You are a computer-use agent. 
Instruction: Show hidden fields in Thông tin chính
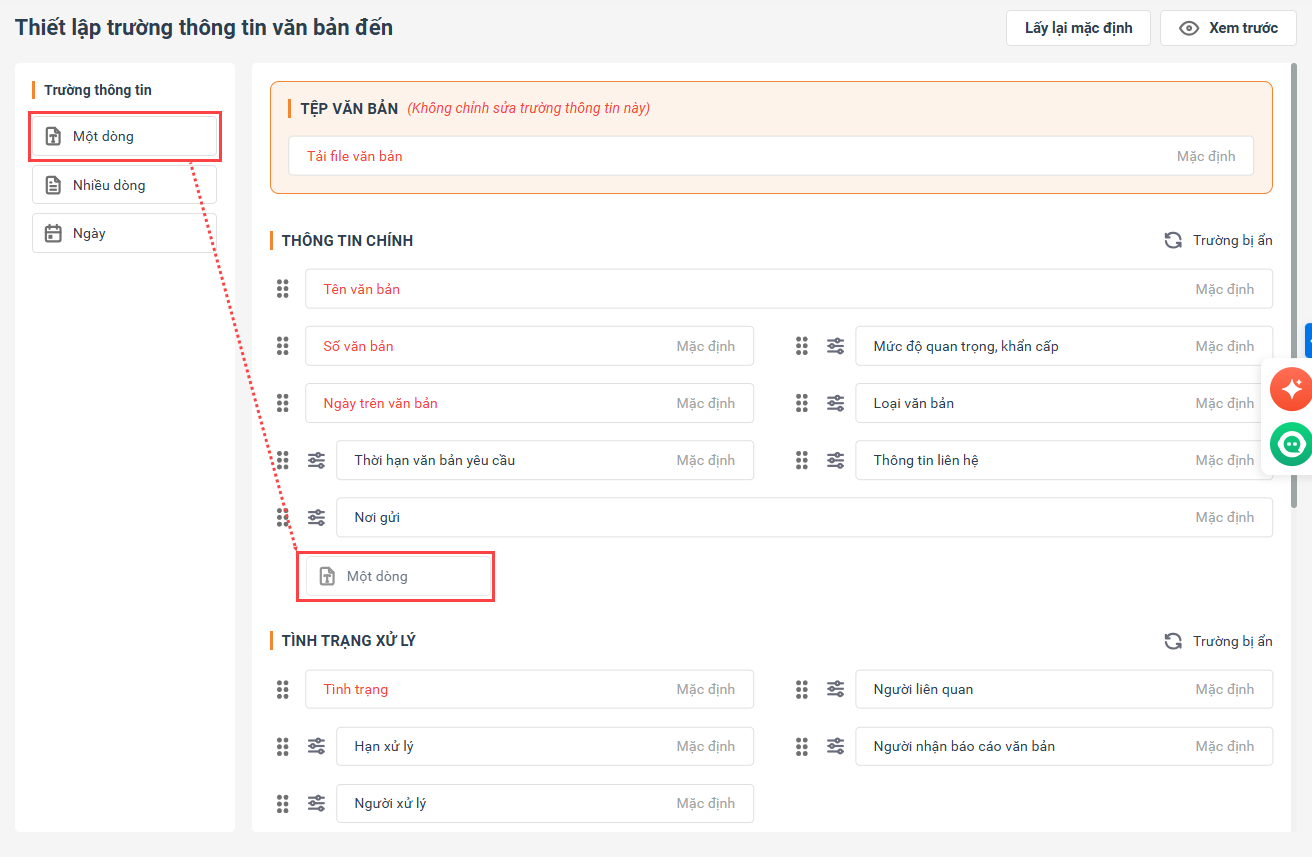point(1219,240)
